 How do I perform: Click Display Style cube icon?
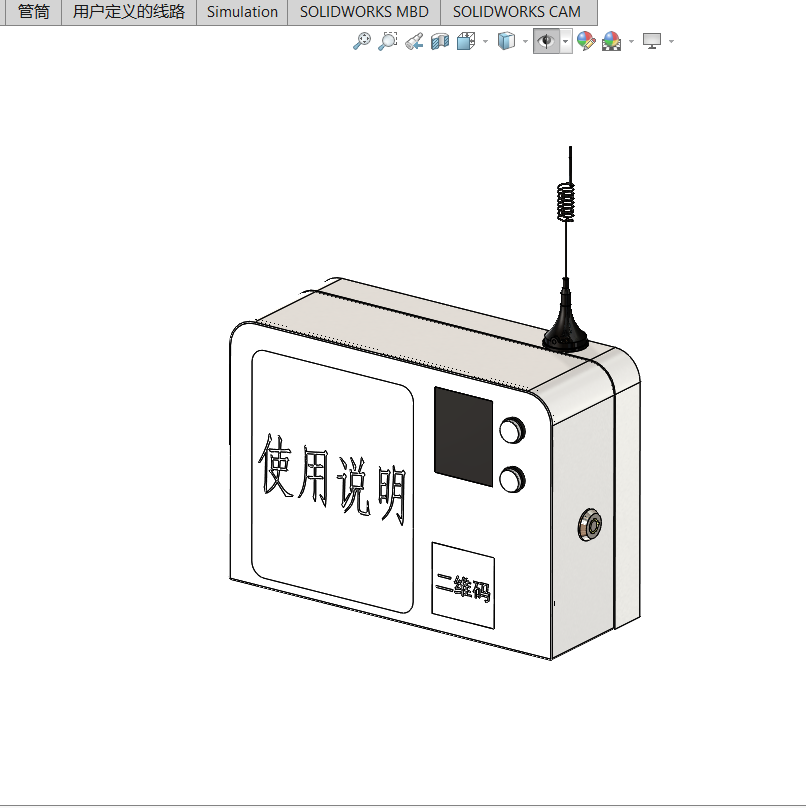506,41
